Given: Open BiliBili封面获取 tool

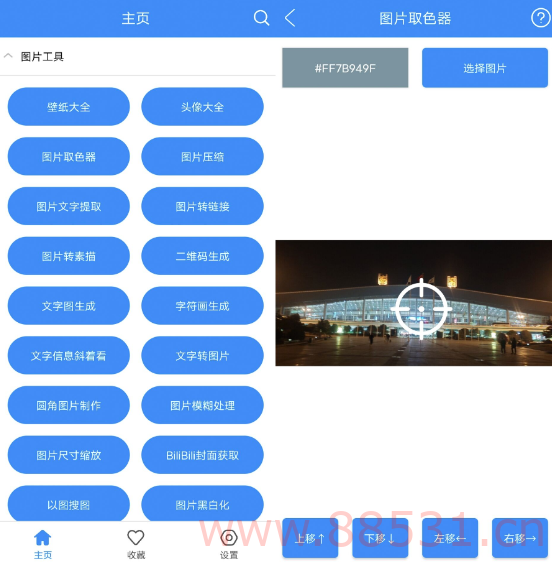Looking at the screenshot, I should pyautogui.click(x=202, y=455).
